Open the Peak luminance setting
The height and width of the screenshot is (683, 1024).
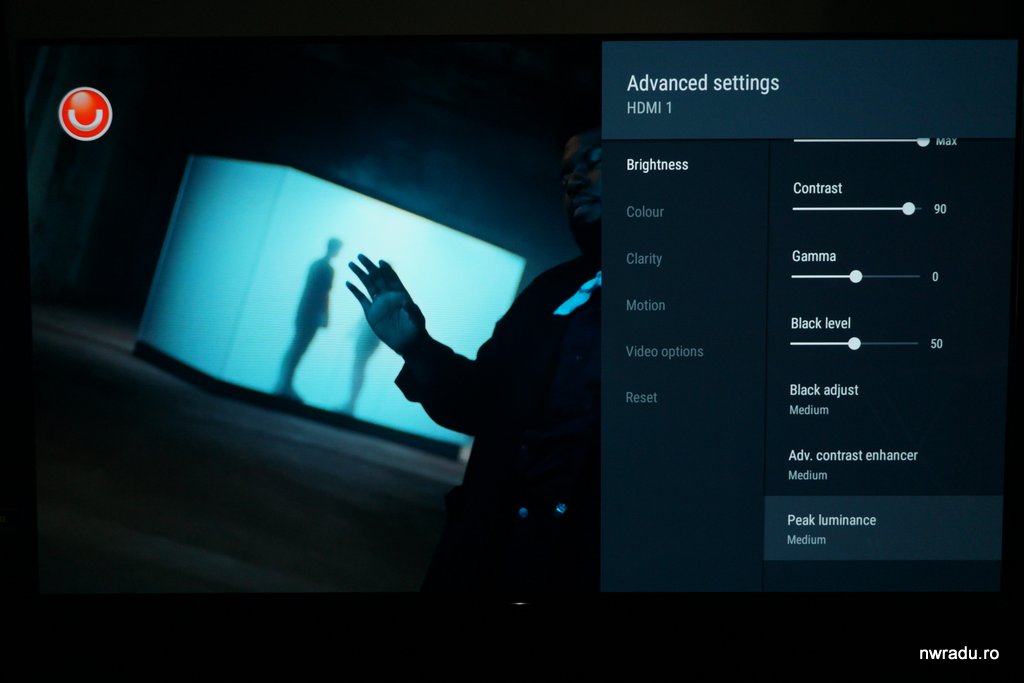coord(883,528)
